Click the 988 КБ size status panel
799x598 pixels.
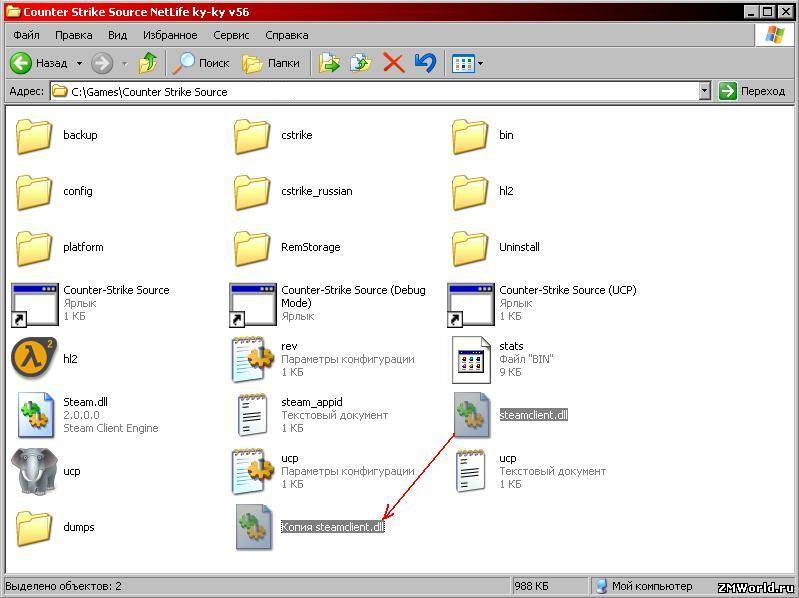point(549,586)
